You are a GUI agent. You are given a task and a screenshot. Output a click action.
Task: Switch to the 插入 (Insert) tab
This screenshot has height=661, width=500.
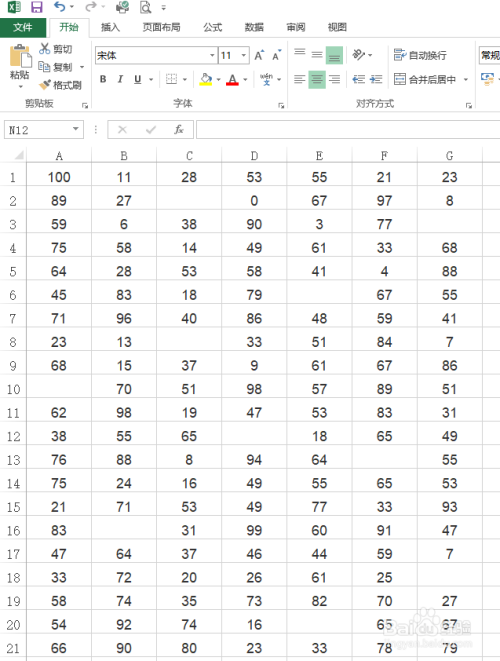110,27
